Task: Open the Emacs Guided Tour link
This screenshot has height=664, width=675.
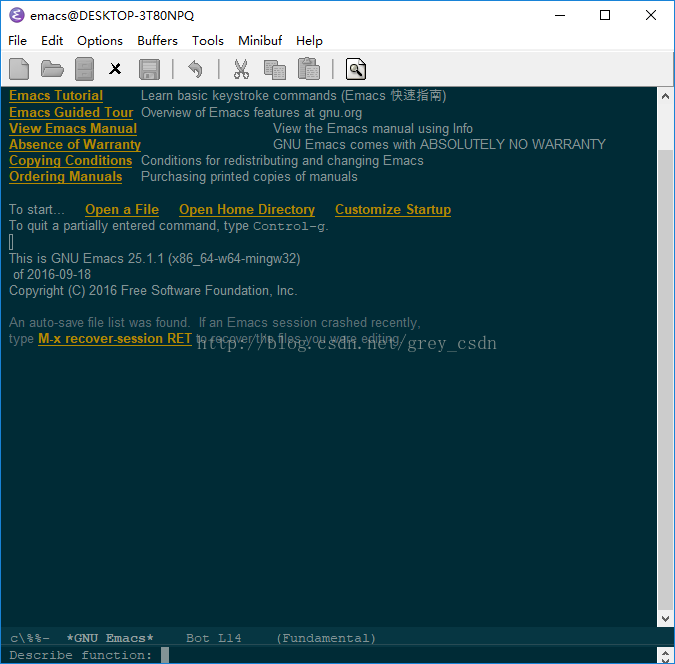Action: coord(71,112)
